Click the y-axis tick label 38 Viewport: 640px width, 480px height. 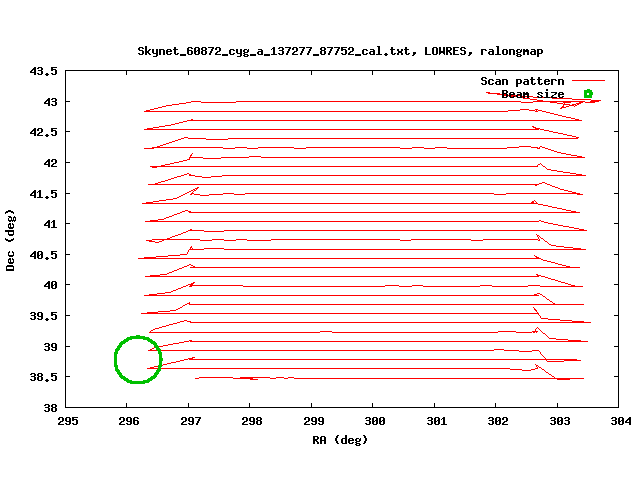51,408
